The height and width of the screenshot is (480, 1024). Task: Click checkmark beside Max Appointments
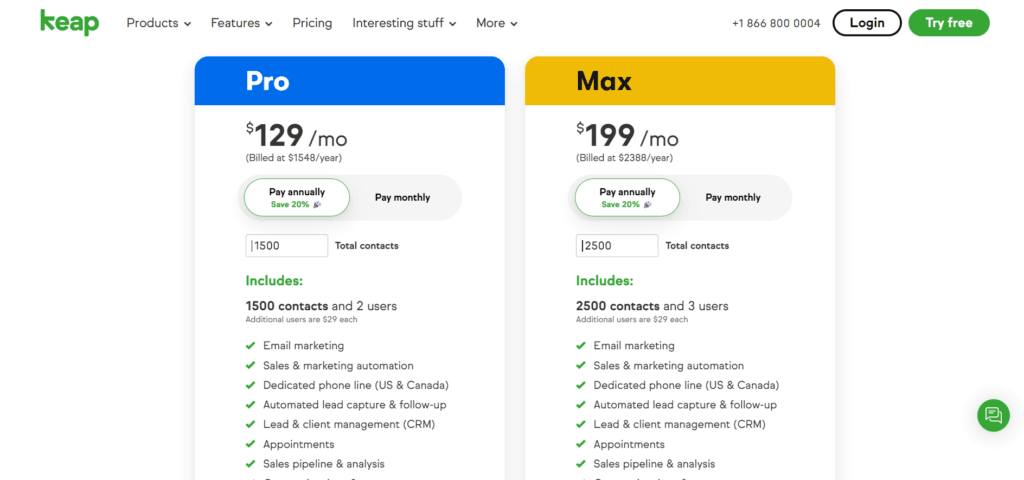click(581, 444)
